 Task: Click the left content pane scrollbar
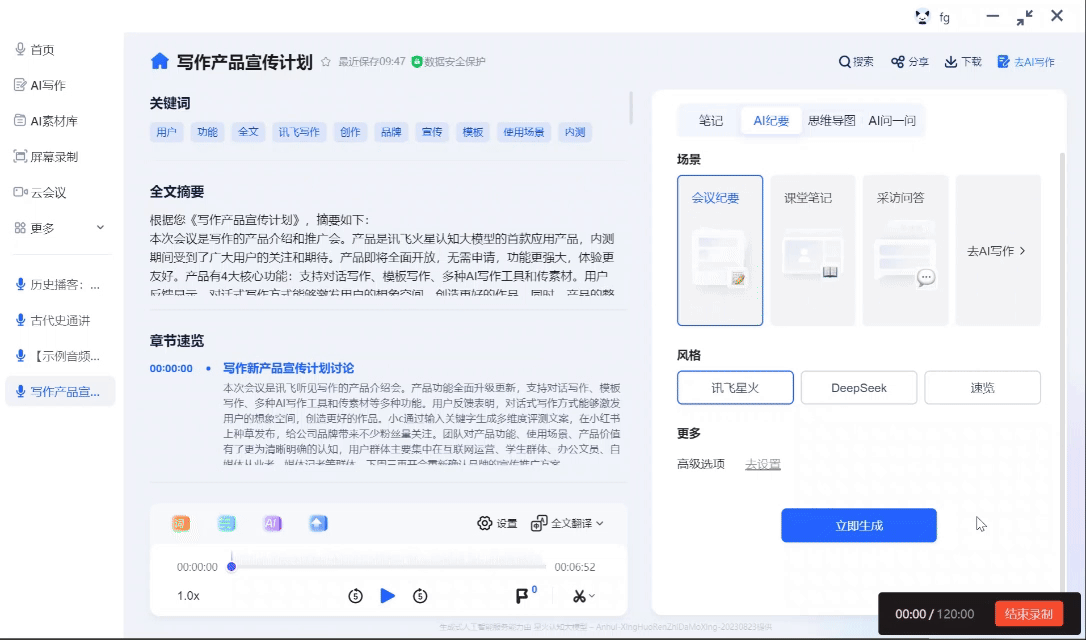pyautogui.click(x=631, y=107)
